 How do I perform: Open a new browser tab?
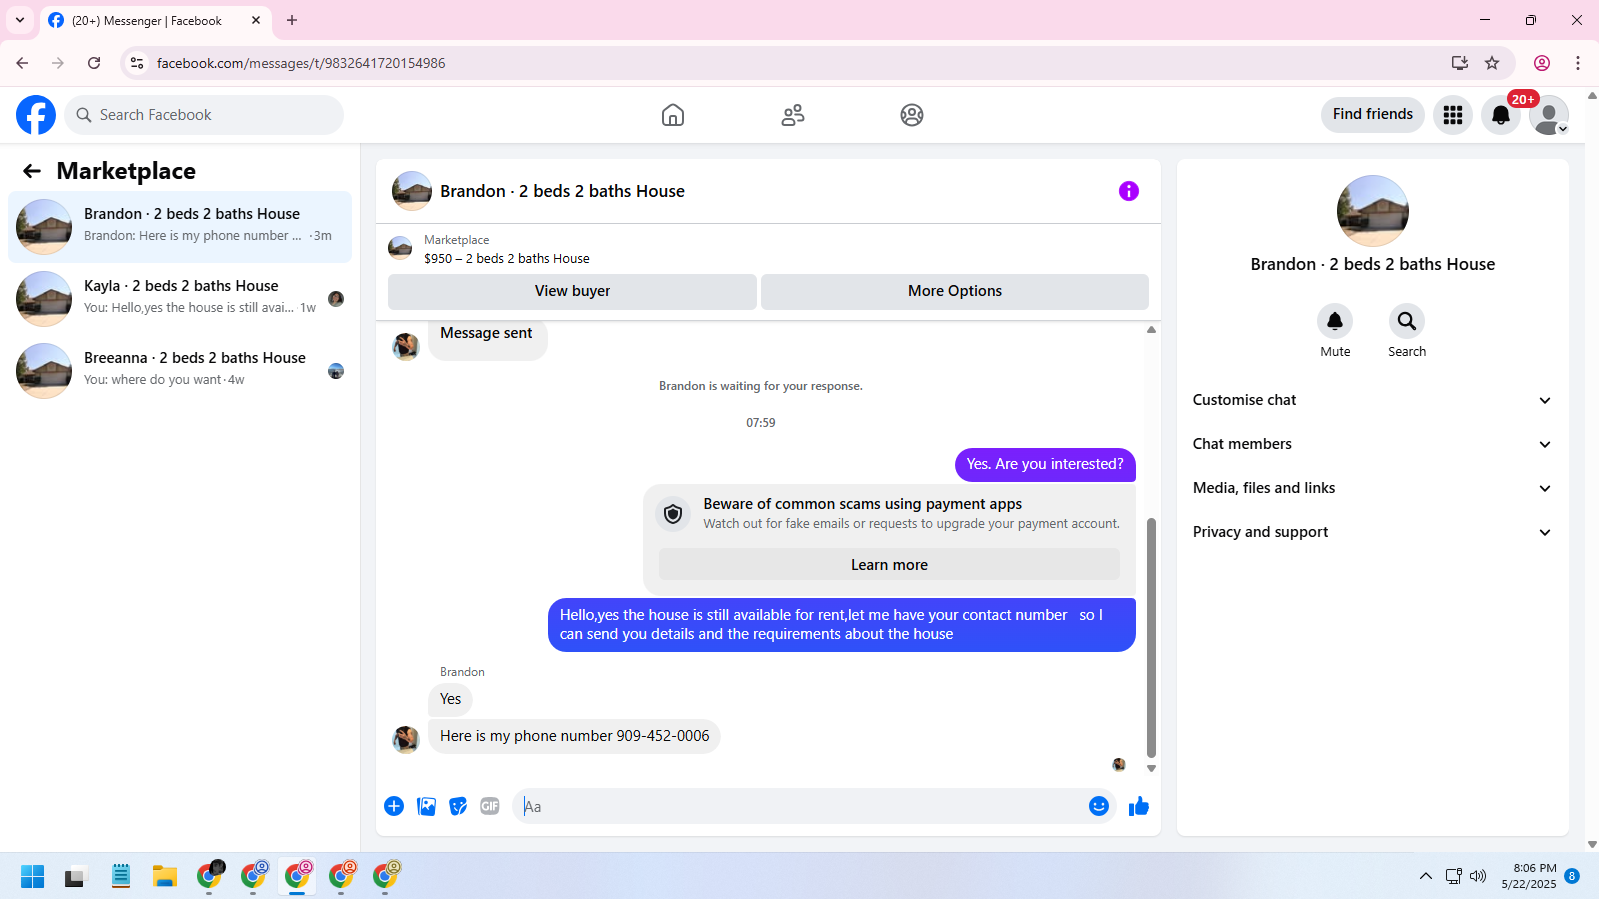pos(292,20)
